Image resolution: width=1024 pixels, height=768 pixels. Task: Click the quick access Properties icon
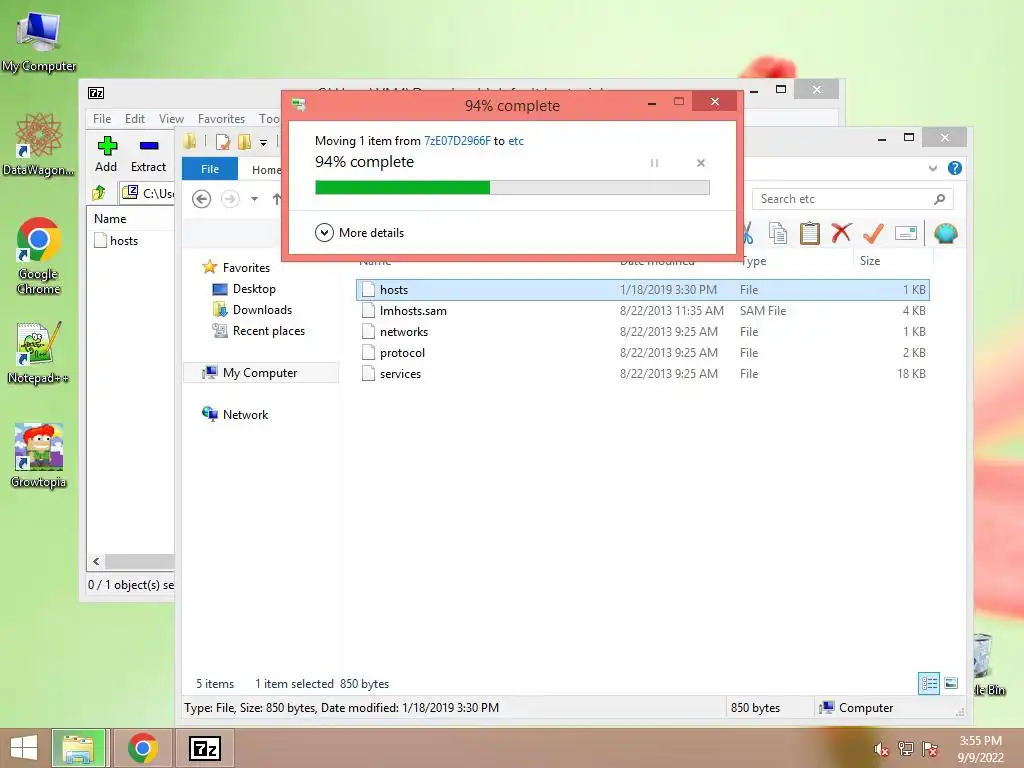pyautogui.click(x=223, y=142)
